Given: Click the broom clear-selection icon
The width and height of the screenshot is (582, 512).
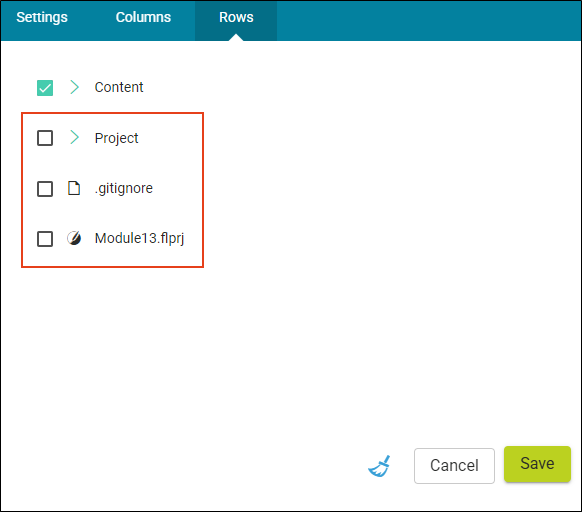Looking at the screenshot, I should pos(379,466).
